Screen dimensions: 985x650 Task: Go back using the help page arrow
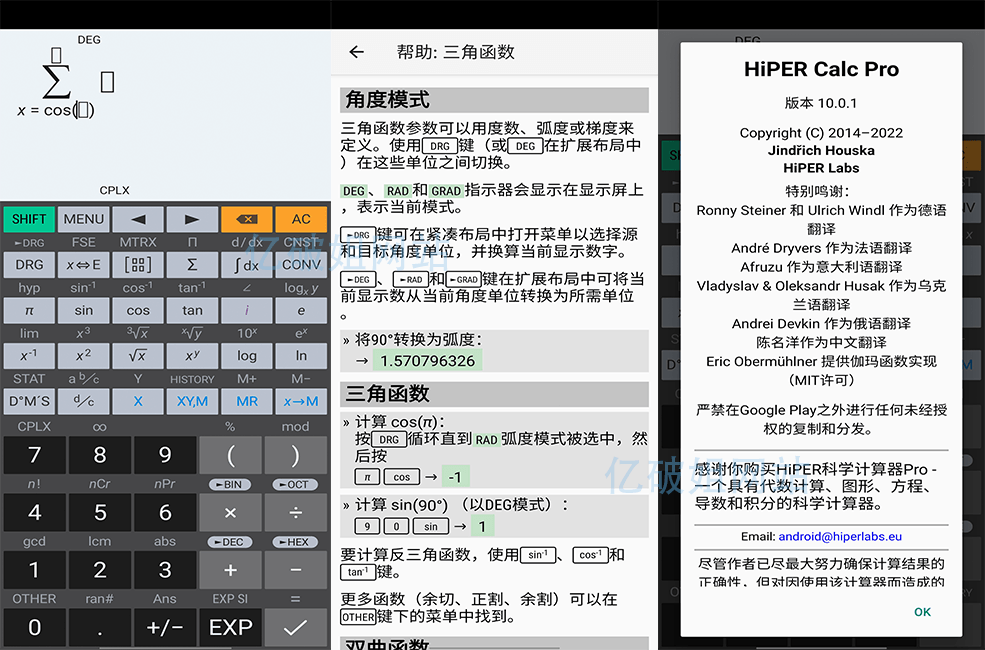[356, 52]
